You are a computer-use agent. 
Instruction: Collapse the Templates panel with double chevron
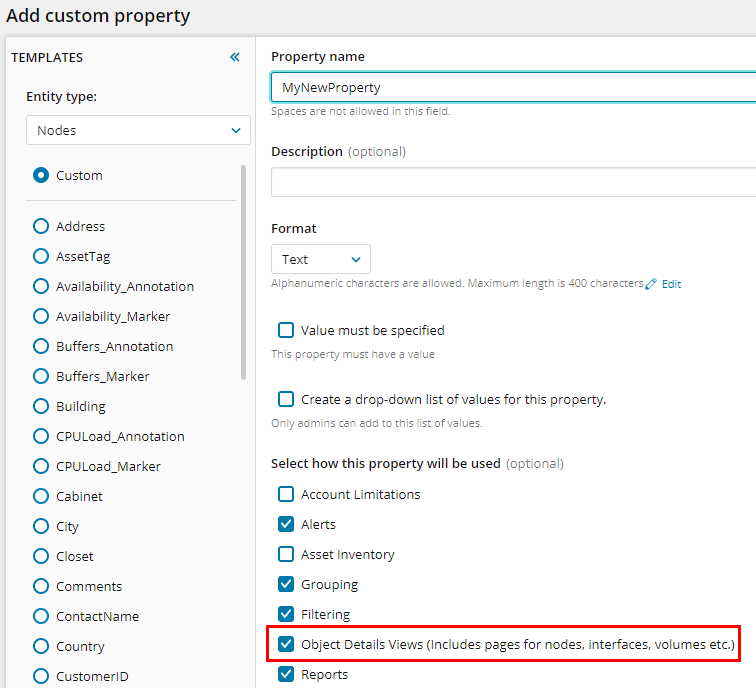[x=235, y=57]
